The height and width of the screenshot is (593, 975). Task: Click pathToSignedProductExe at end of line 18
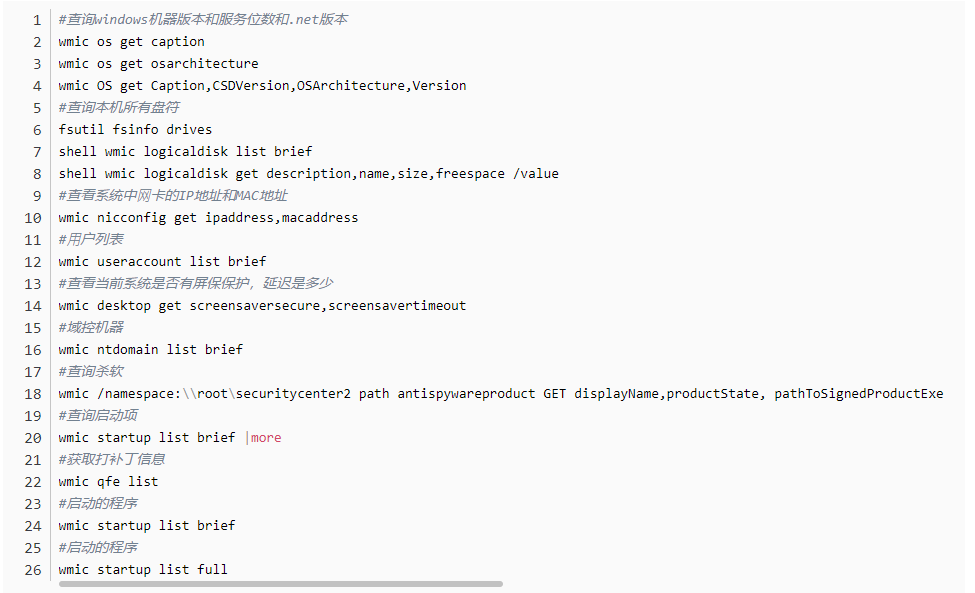pyautogui.click(x=858, y=393)
